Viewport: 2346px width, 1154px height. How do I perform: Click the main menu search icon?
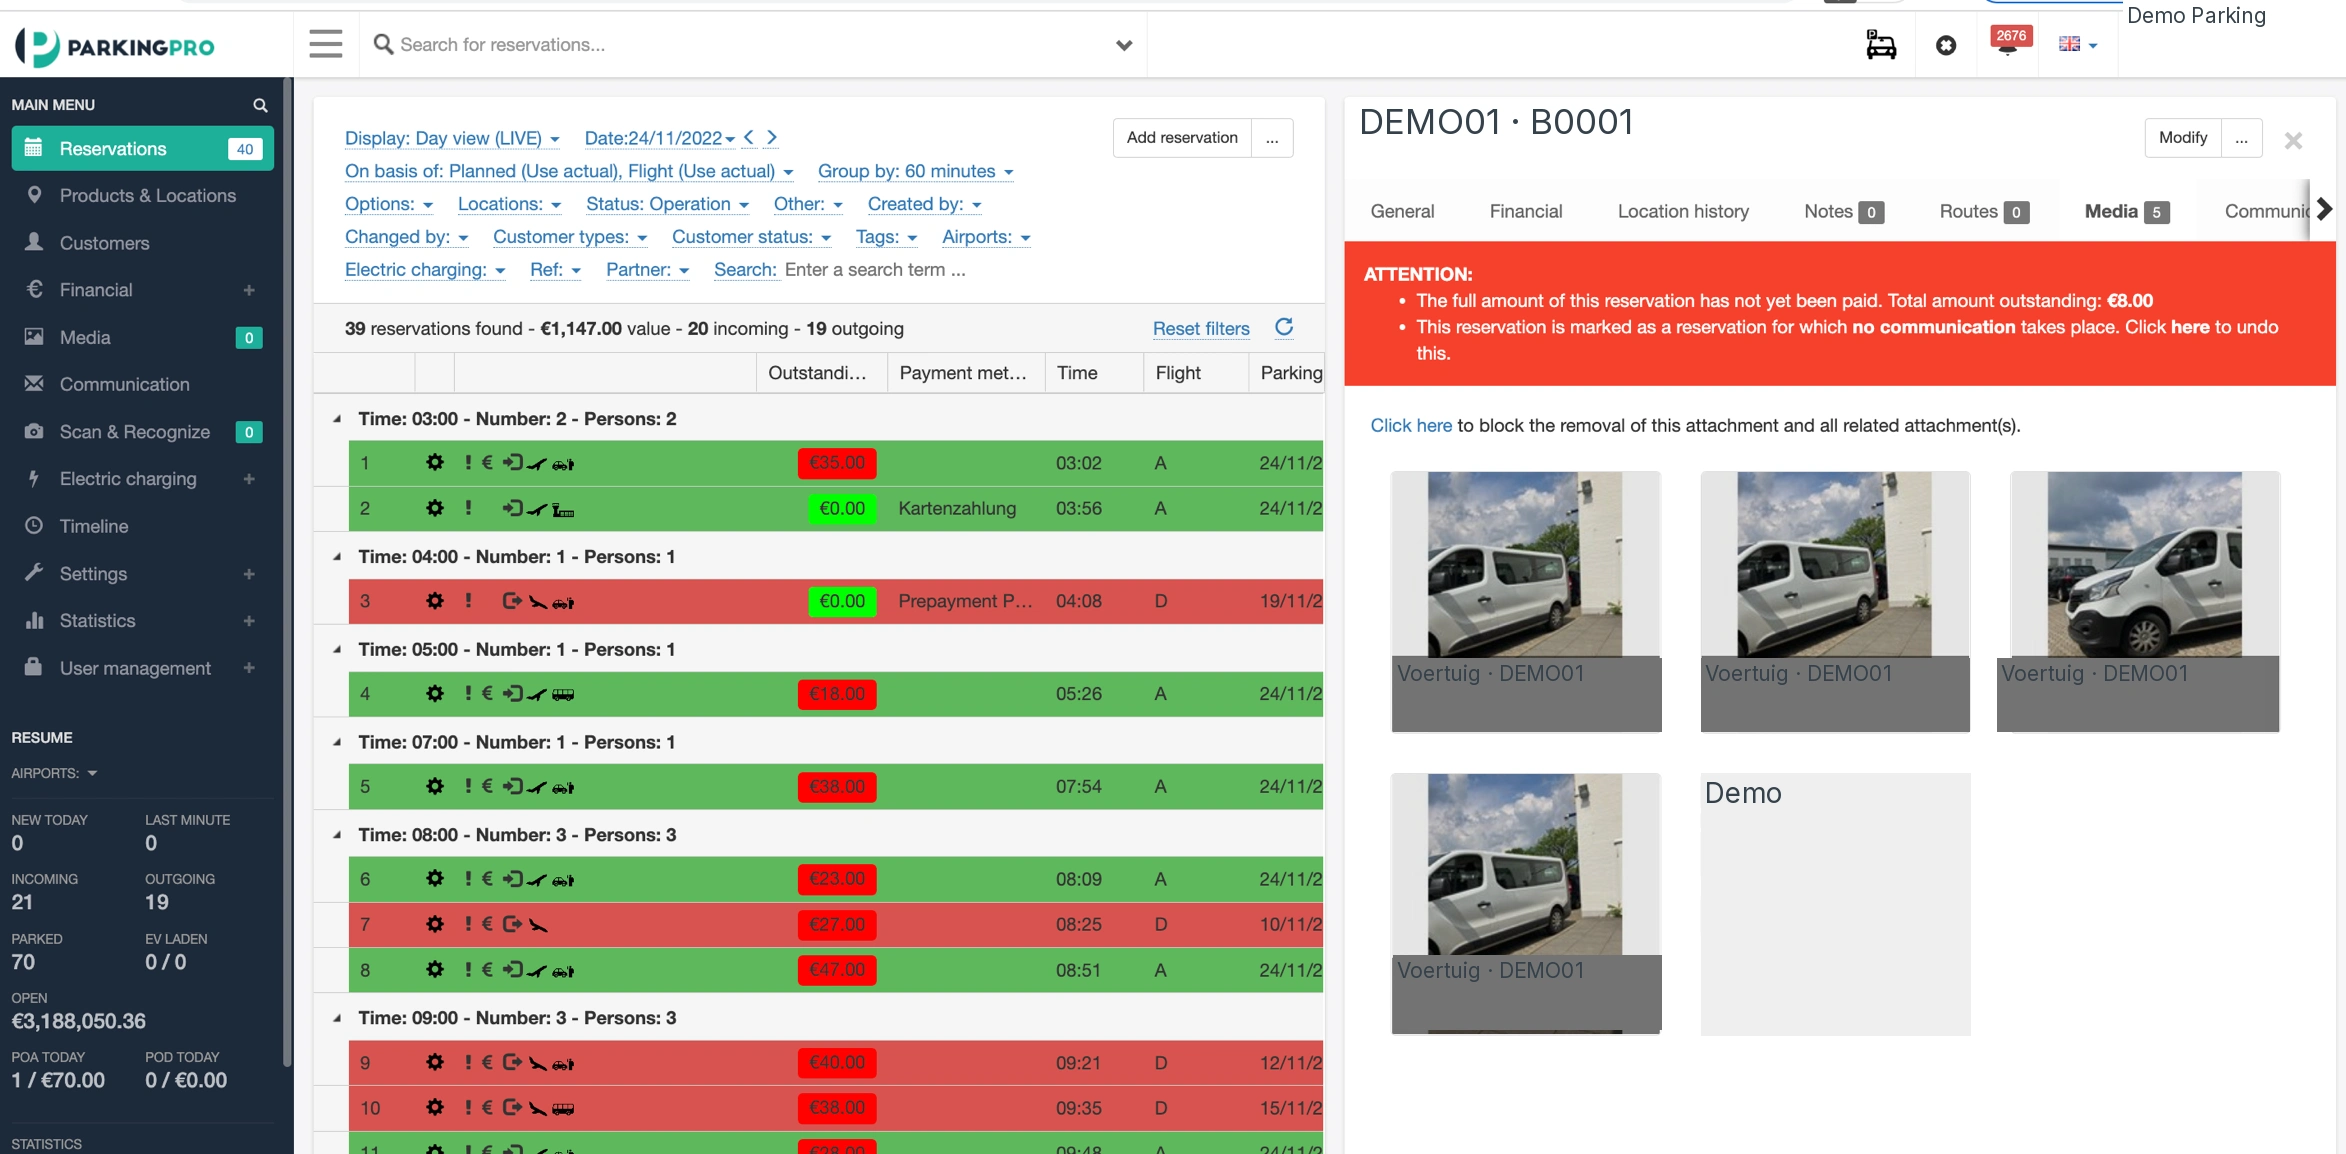tap(260, 105)
